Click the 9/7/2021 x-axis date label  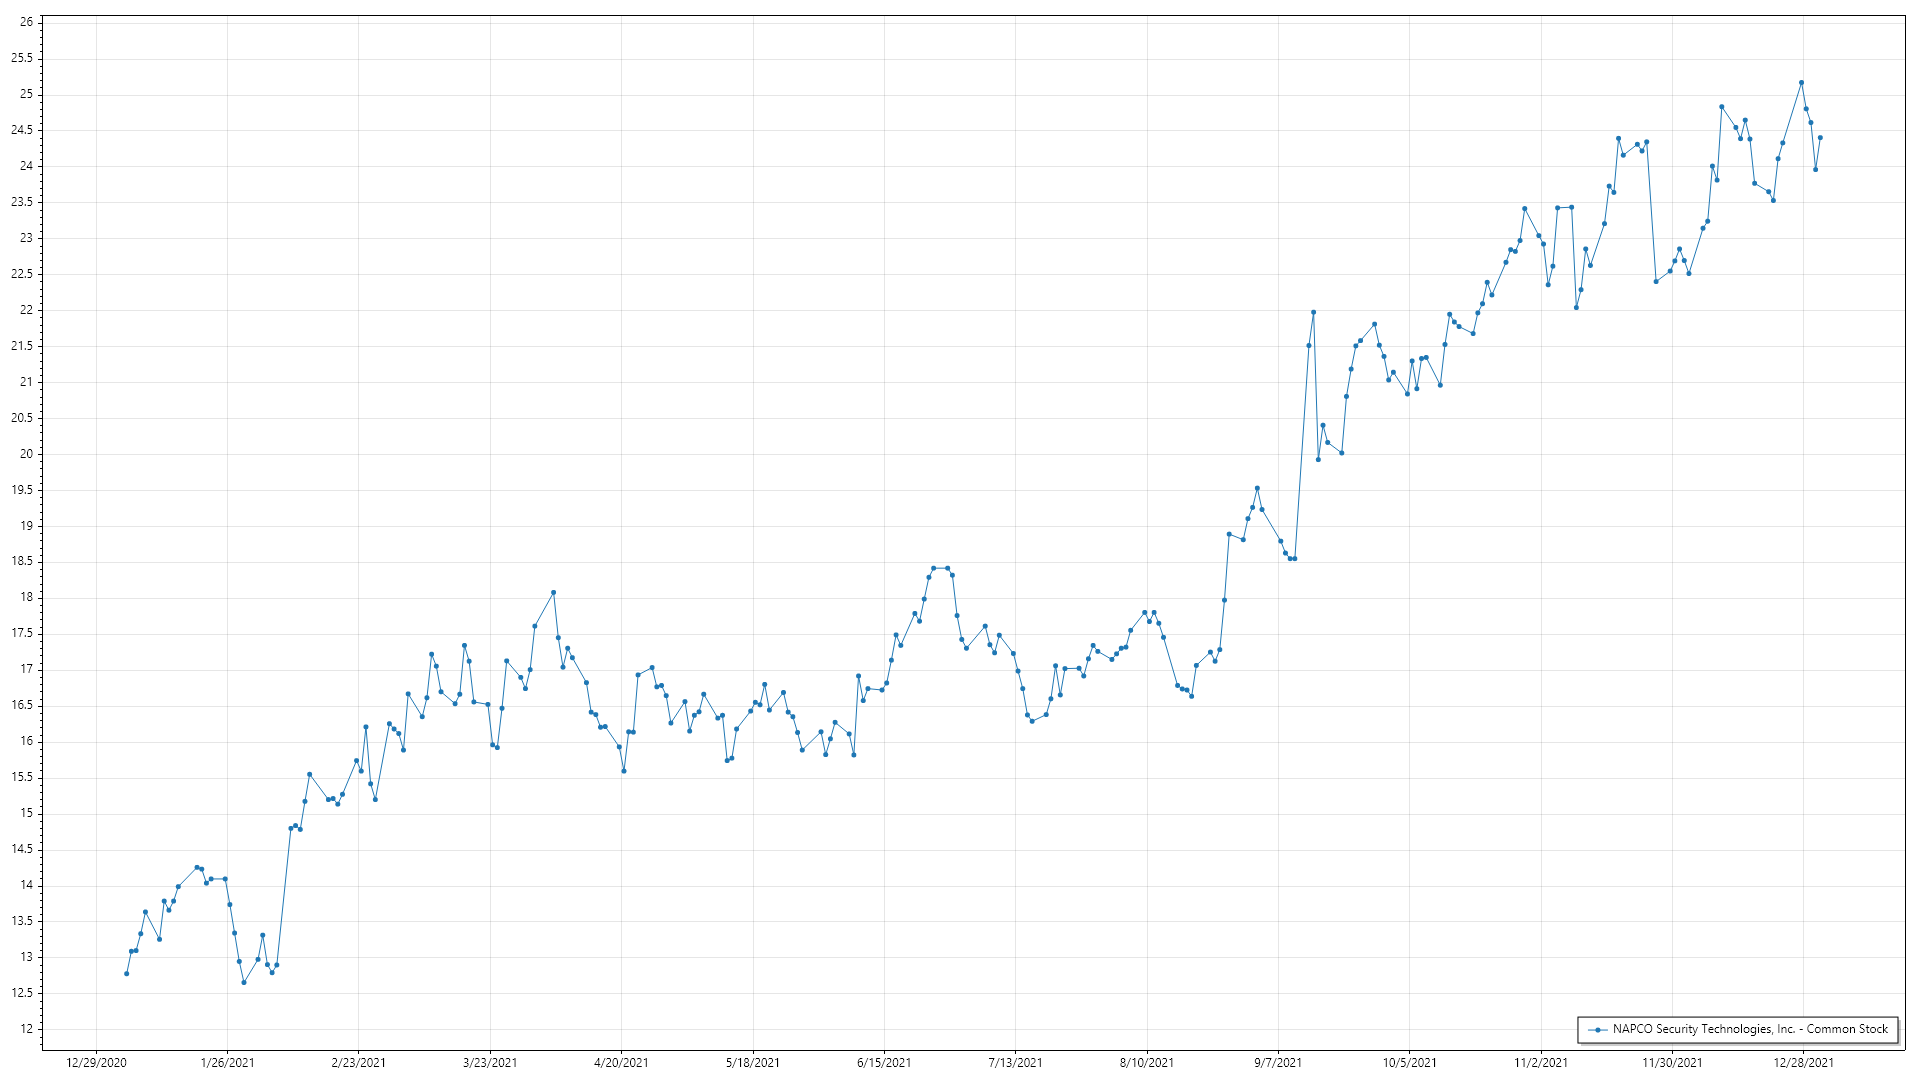[x=1278, y=1063]
